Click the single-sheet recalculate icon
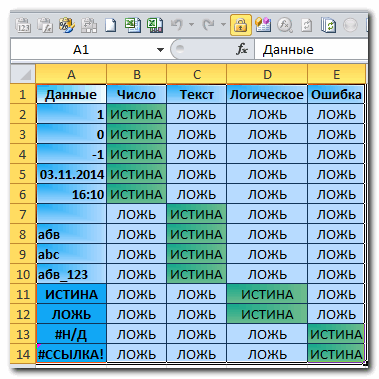The height and width of the screenshot is (379, 379). [307, 26]
